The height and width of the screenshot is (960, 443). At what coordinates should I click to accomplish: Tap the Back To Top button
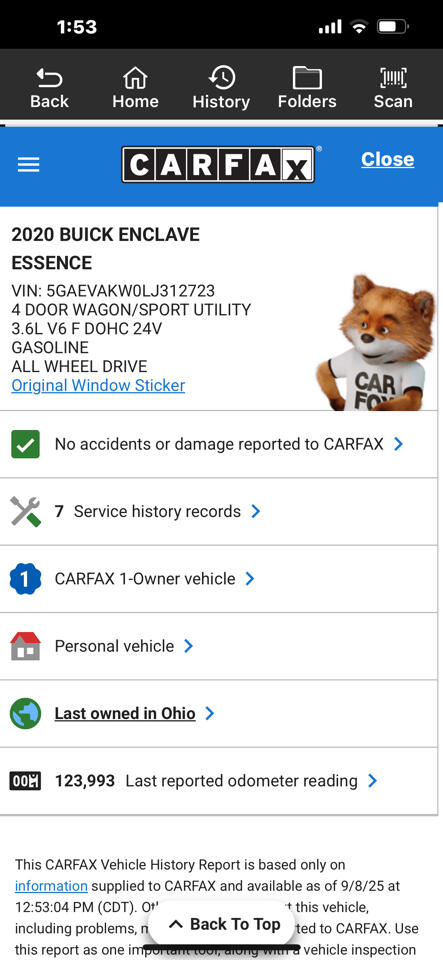(x=224, y=924)
